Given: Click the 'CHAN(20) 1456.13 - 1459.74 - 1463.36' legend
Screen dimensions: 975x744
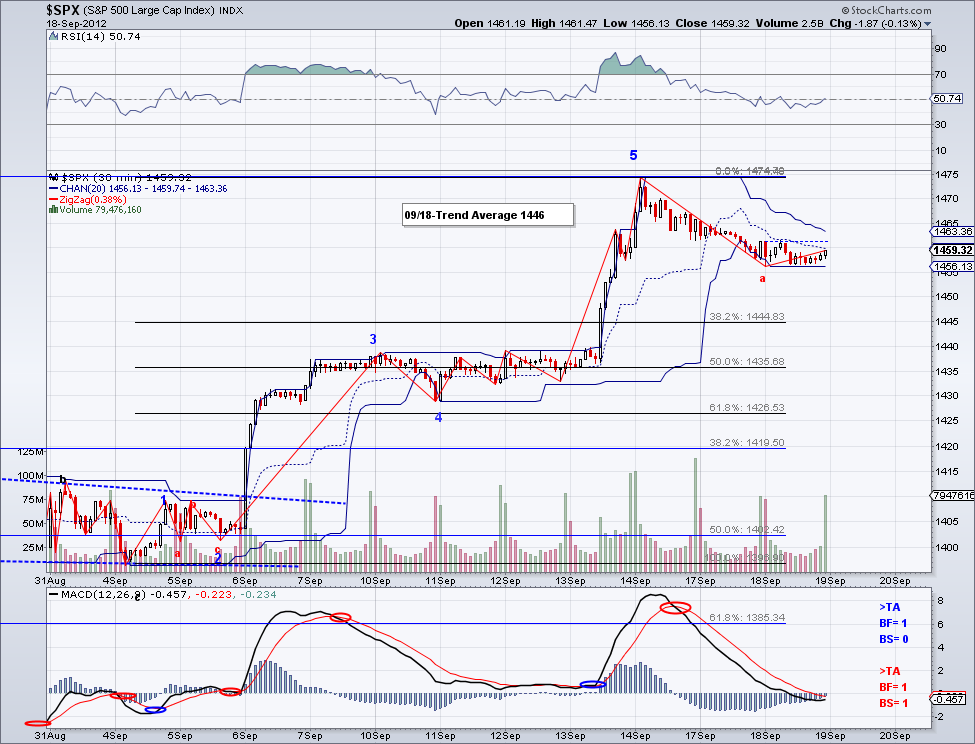Looking at the screenshot, I should pyautogui.click(x=143, y=189).
